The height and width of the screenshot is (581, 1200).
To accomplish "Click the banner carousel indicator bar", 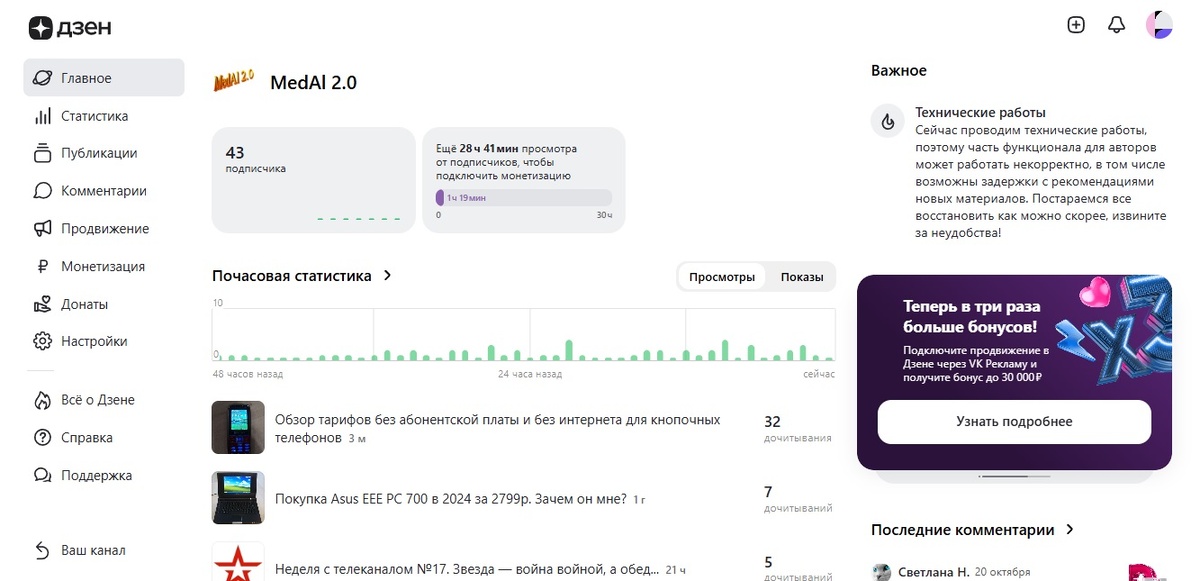I will pyautogui.click(x=1014, y=476).
